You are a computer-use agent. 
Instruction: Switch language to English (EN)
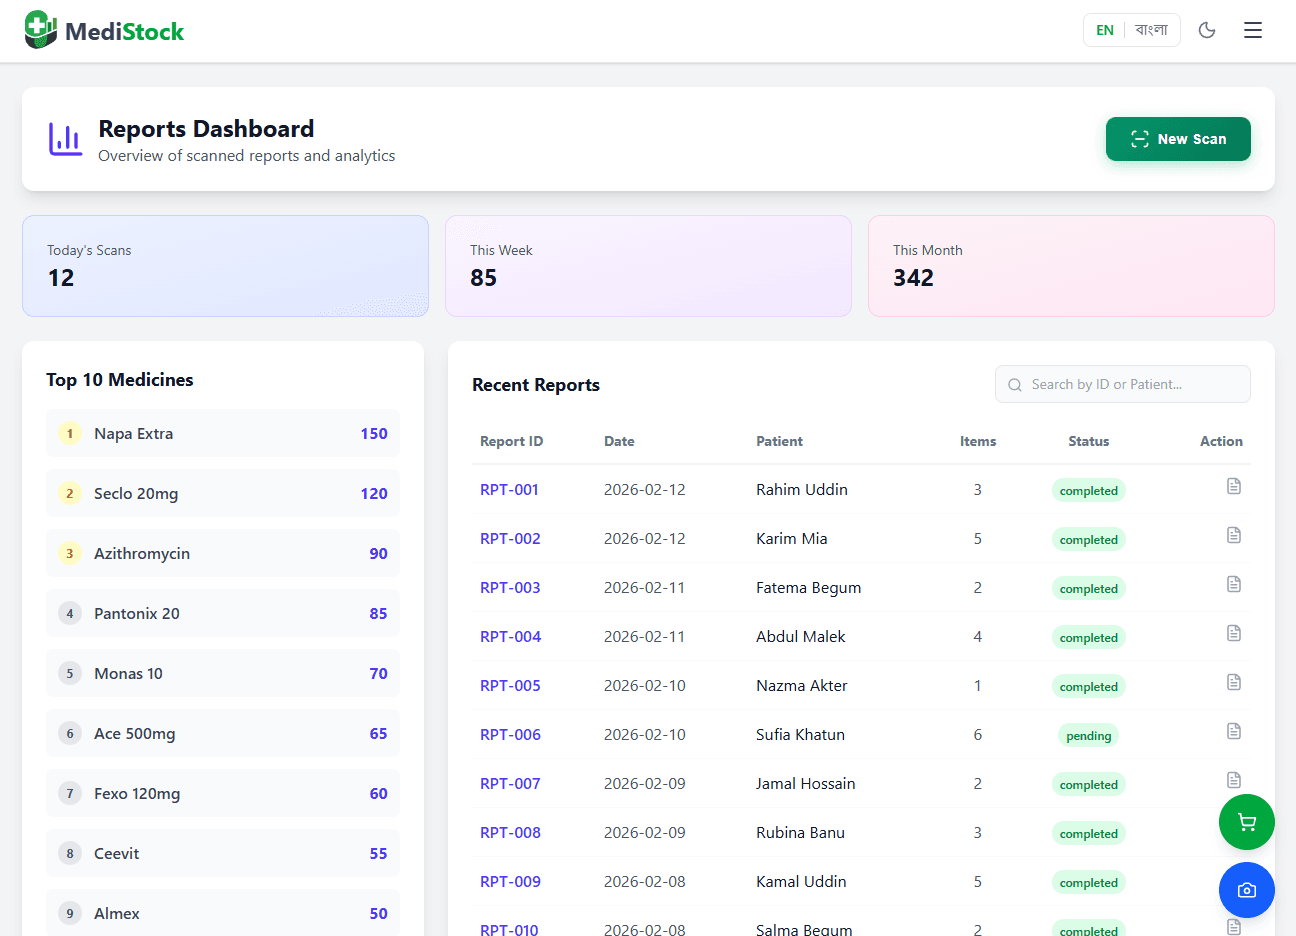1104,30
